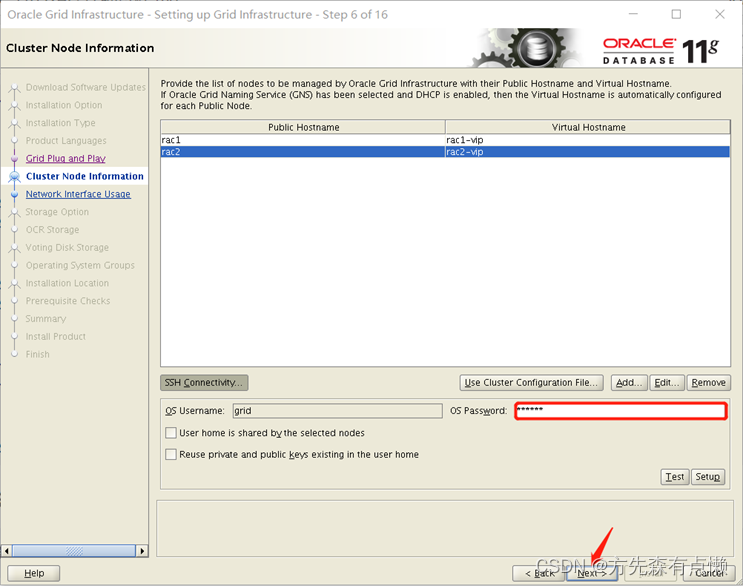Viewport: 743px width, 586px height.
Task: Click the Edit node button
Action: click(x=667, y=383)
